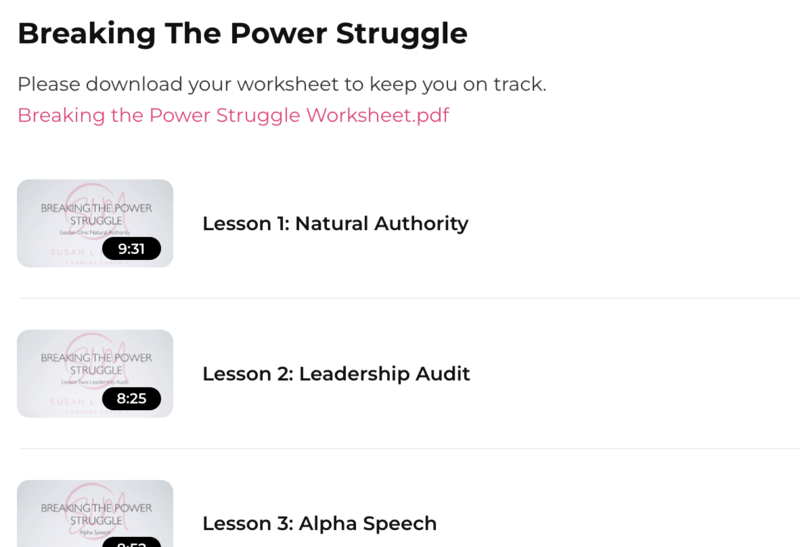This screenshot has height=547, width=800.
Task: Click the Breaking The Power Struggle page heading
Action: 242,33
